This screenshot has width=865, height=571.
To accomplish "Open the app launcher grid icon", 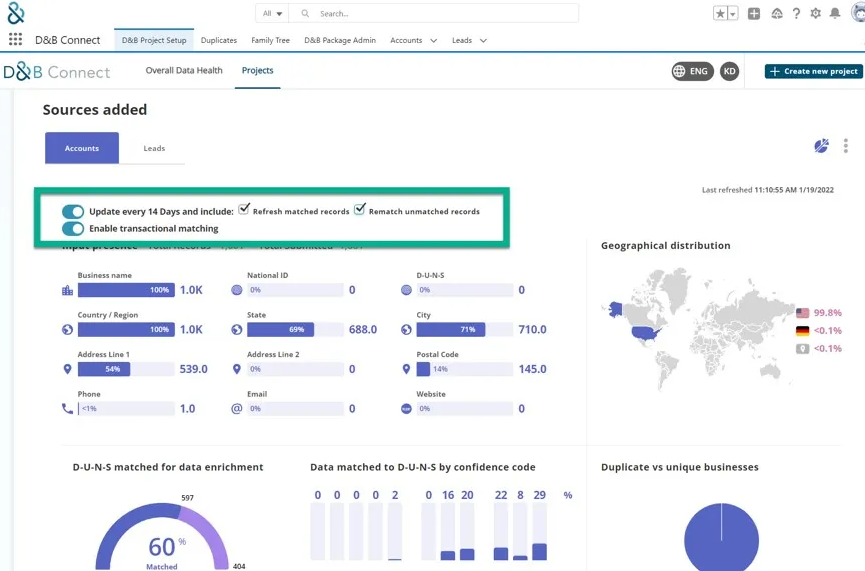I will [x=15, y=39].
